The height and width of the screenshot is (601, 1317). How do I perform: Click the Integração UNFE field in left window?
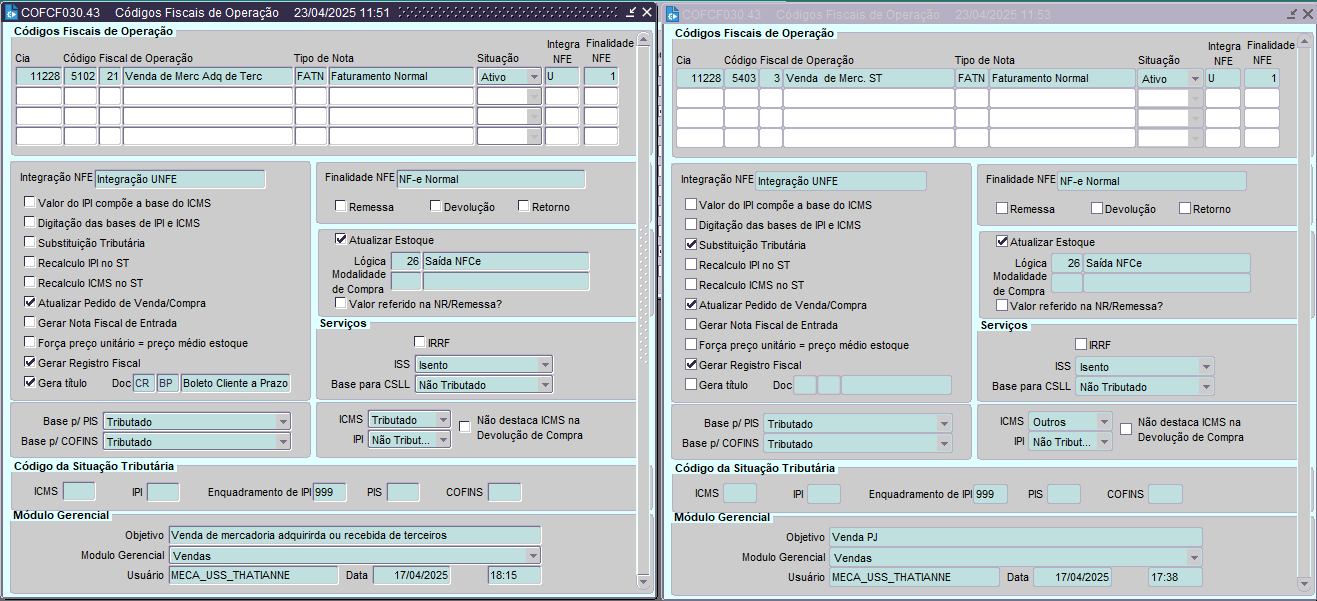pos(180,179)
